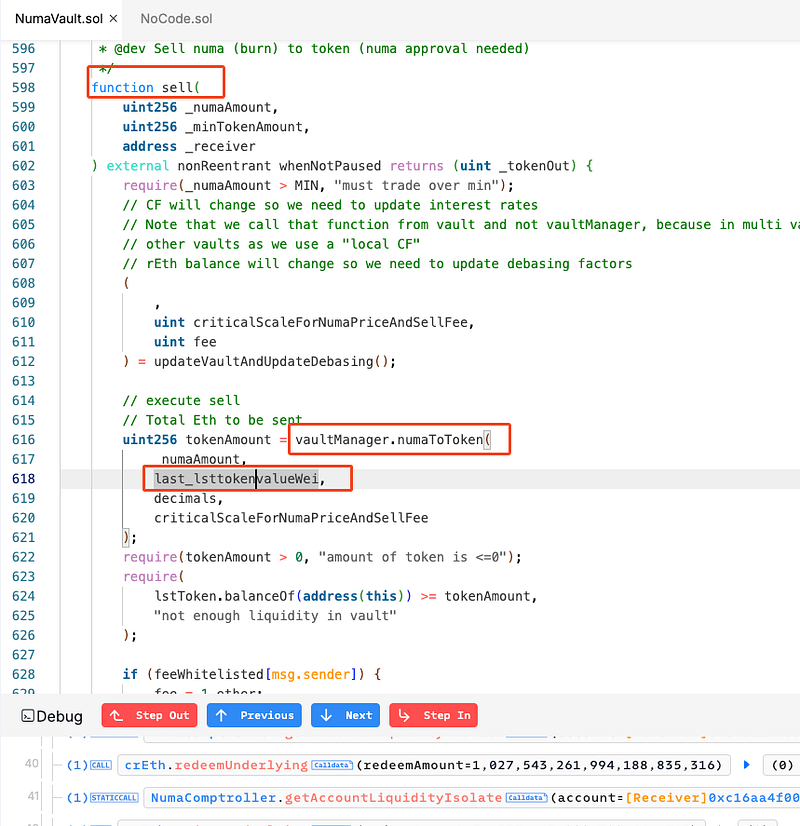The width and height of the screenshot is (800, 826).
Task: Click the Calldata badge on redeemUnderlying
Action: click(332, 765)
